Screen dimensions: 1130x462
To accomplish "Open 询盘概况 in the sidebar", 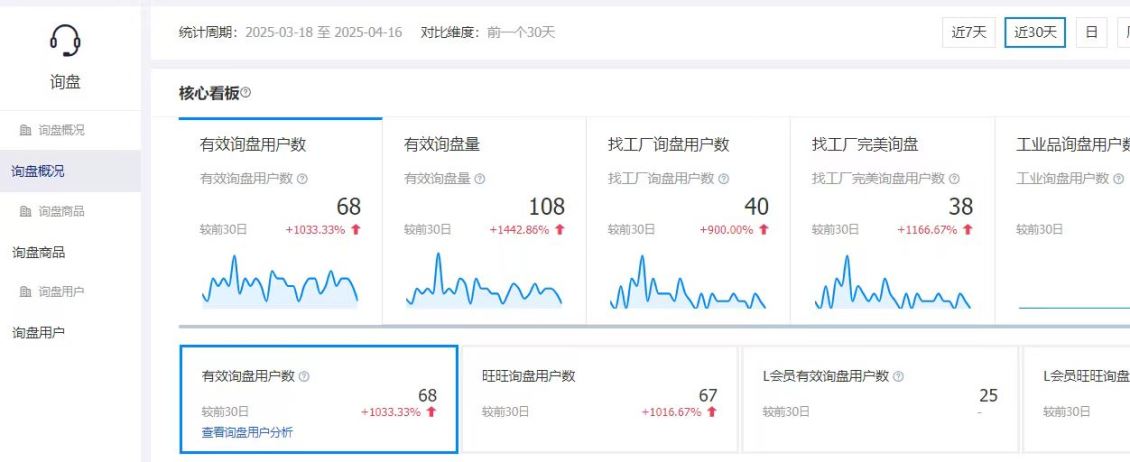I will (38, 171).
